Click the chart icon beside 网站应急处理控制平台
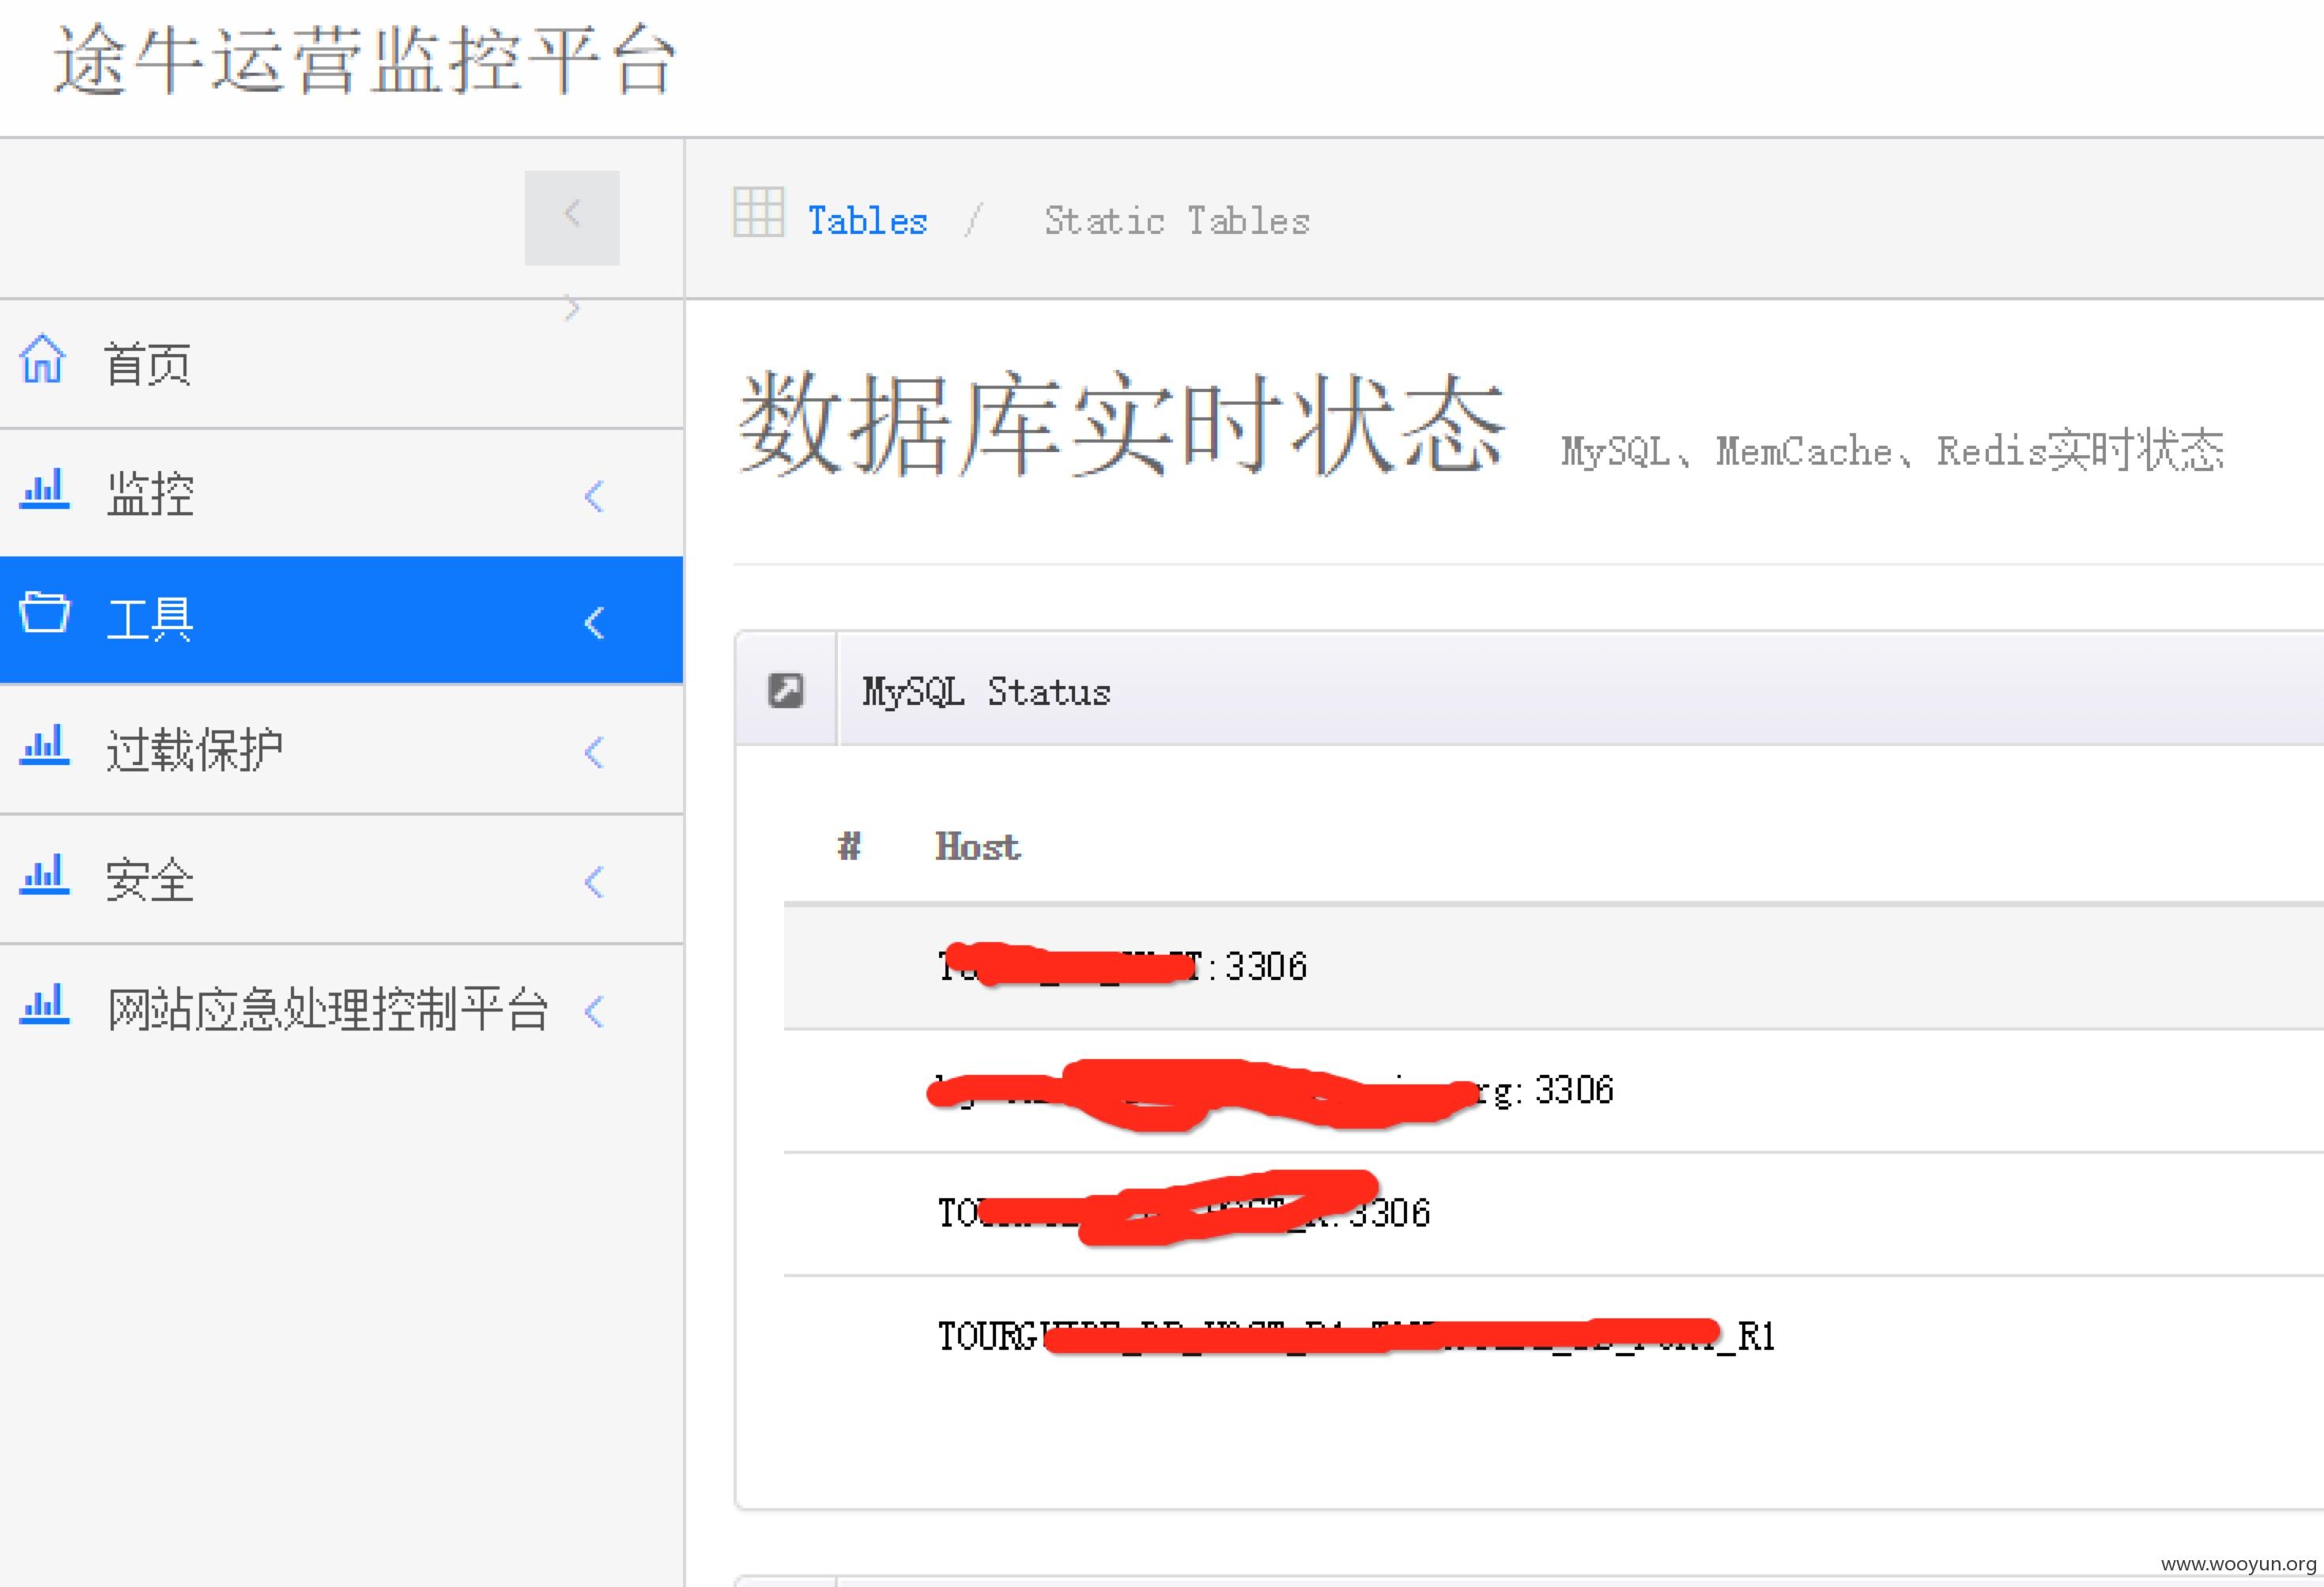The width and height of the screenshot is (2324, 1587). click(x=44, y=1004)
